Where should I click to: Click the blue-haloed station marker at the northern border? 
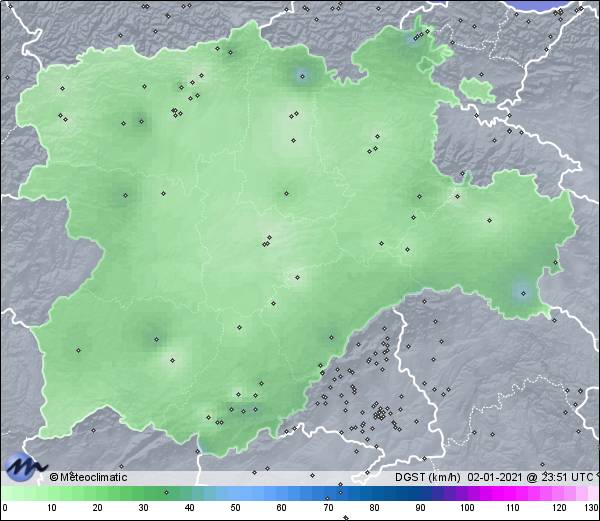302,77
